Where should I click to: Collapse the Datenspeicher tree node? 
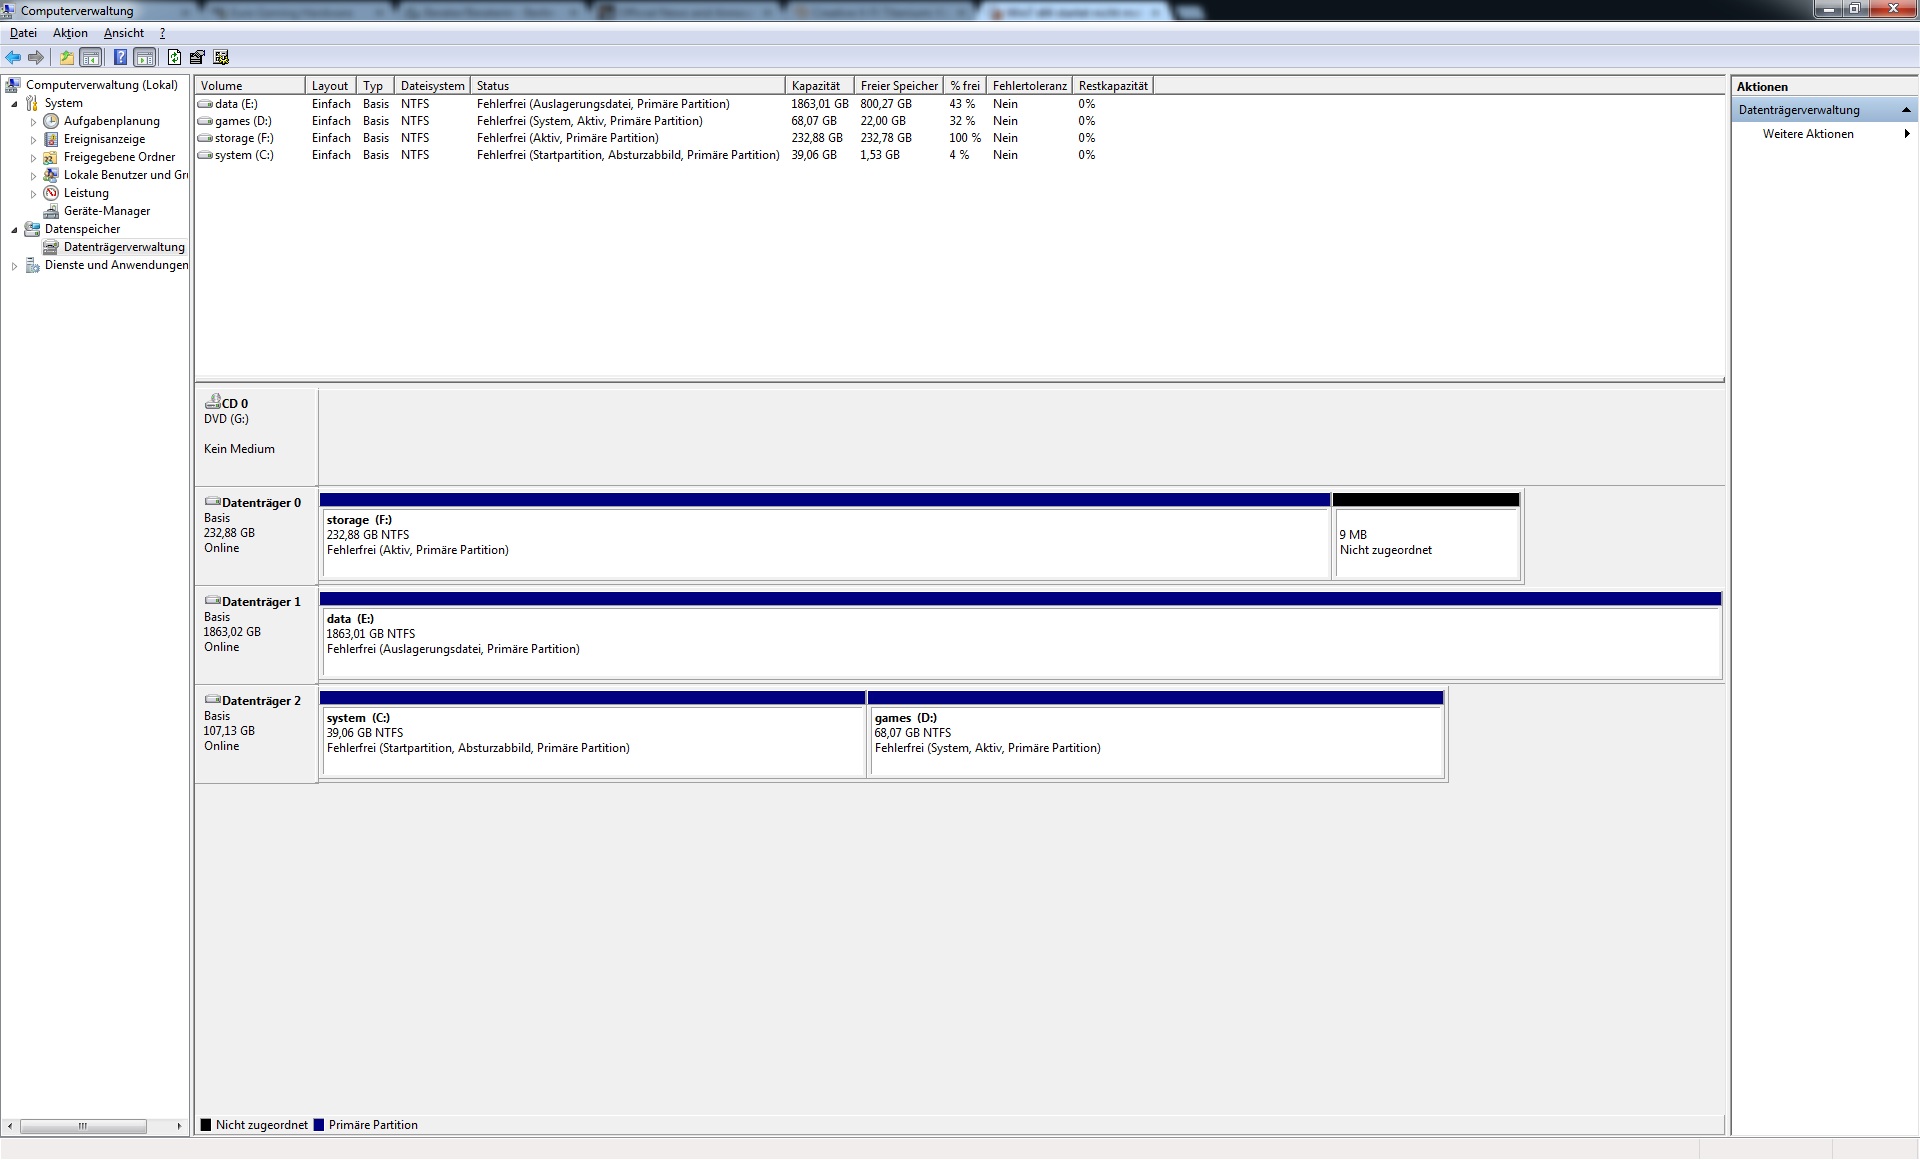point(14,230)
